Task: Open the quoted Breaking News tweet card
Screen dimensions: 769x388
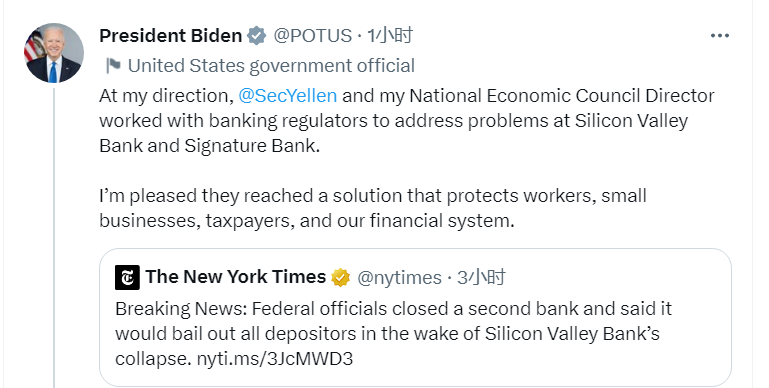Action: click(415, 317)
